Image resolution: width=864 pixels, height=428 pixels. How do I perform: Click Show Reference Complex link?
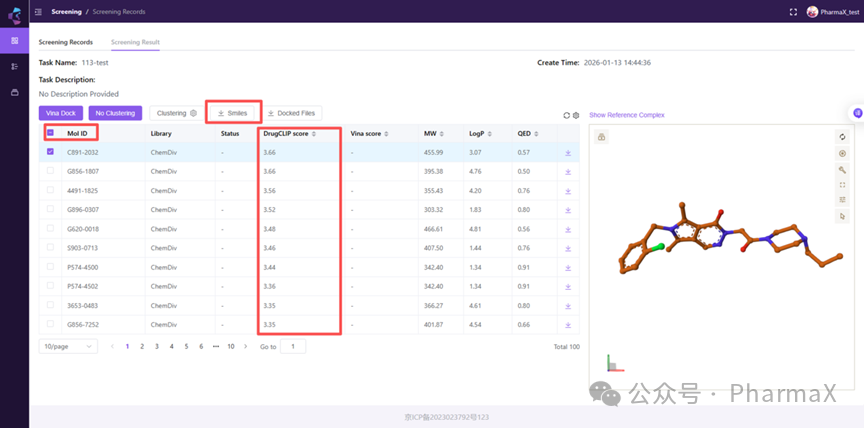click(626, 115)
